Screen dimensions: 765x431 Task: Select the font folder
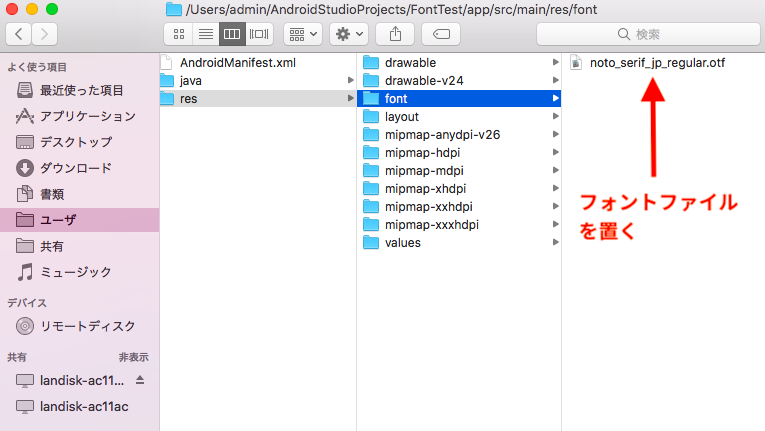pyautogui.click(x=459, y=99)
